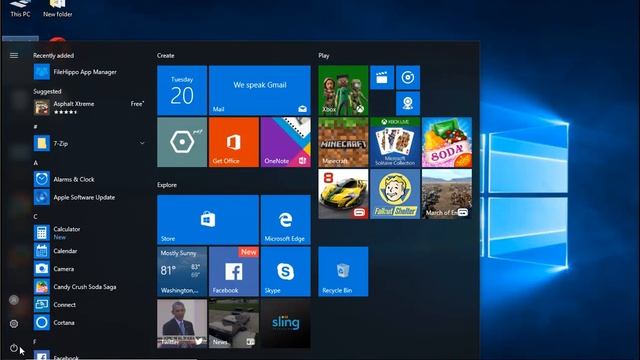
Task: Open the Xbox tile
Action: tap(343, 91)
